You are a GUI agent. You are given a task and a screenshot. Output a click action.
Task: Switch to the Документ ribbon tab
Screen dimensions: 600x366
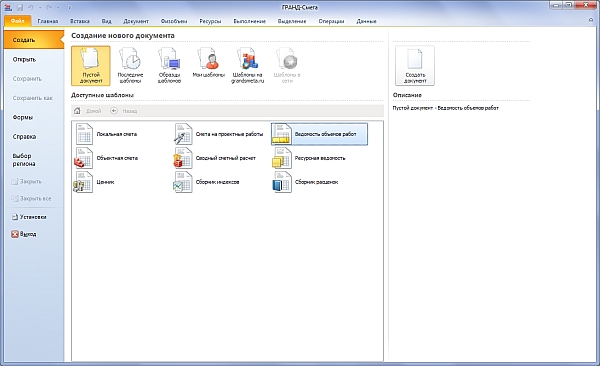click(x=136, y=21)
